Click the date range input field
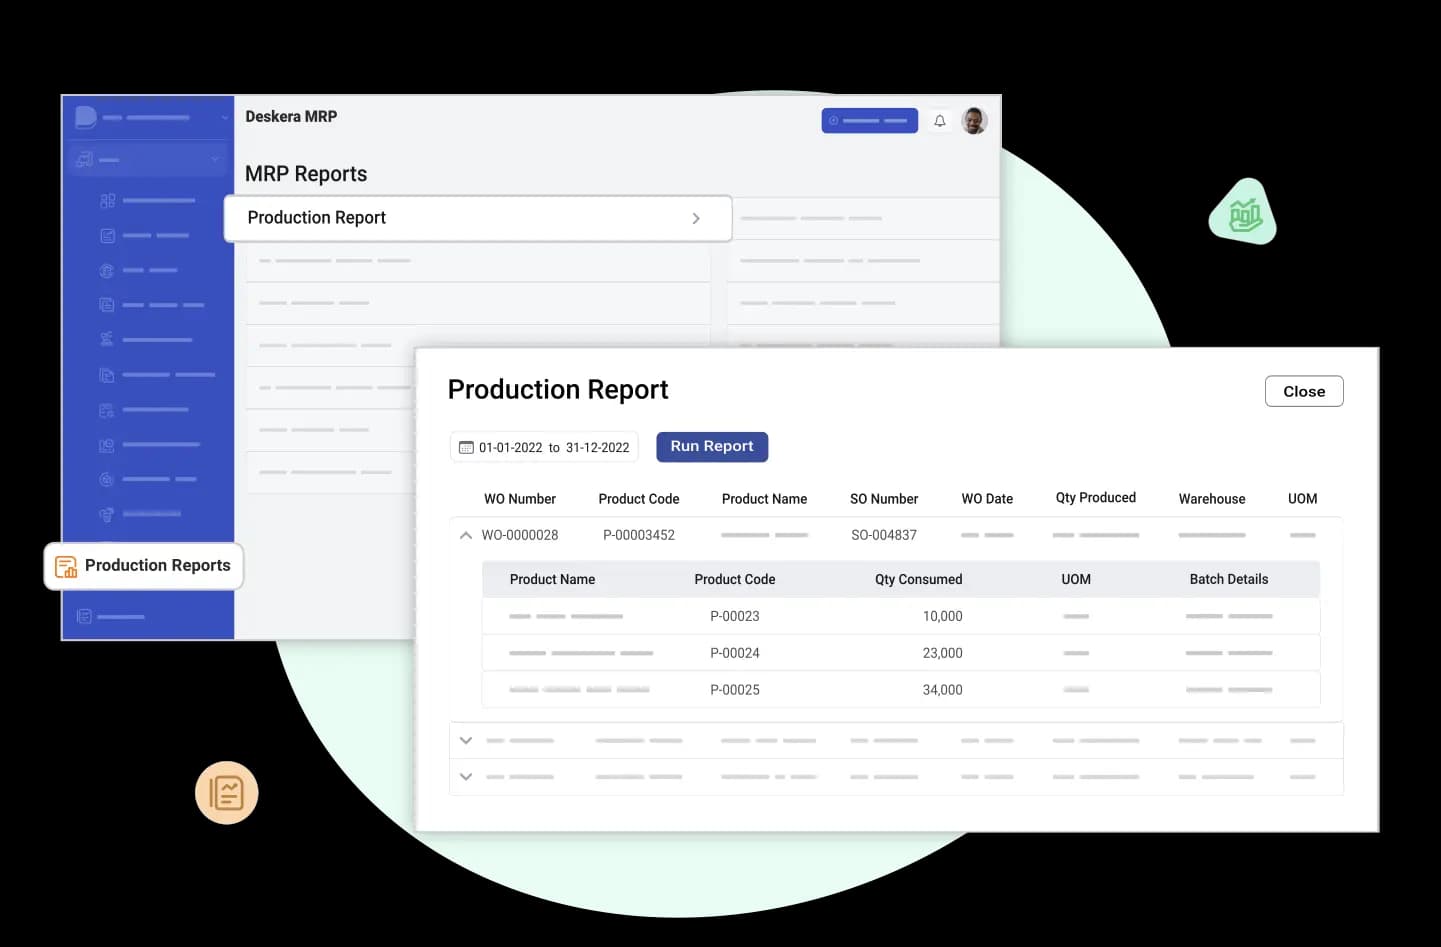This screenshot has height=947, width=1441. point(553,448)
